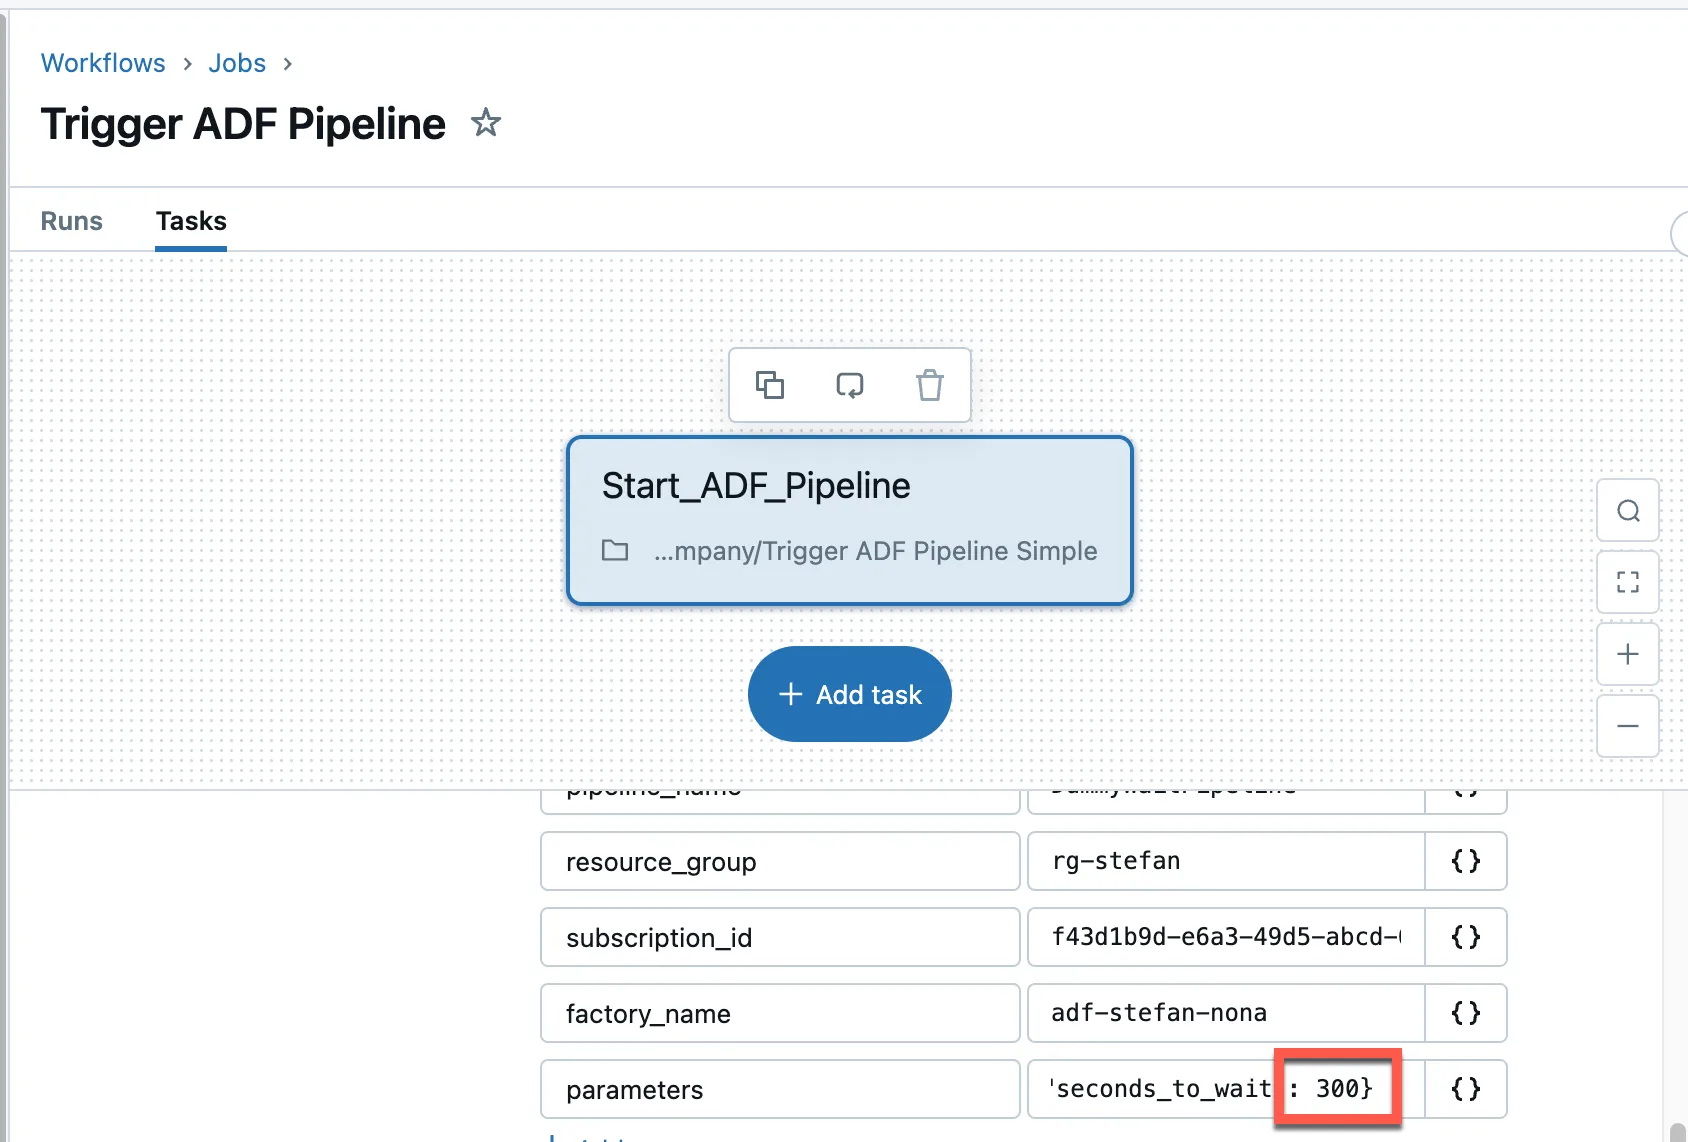
Task: Select the Tasks tab
Action: click(191, 221)
